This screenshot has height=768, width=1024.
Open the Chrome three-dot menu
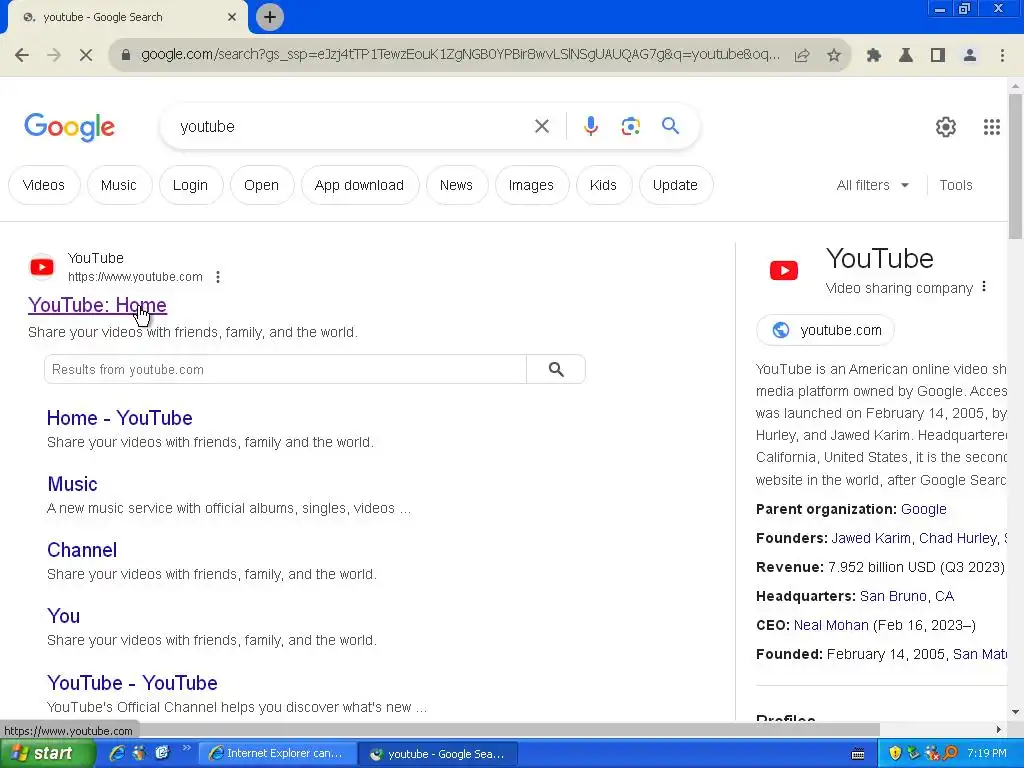pyautogui.click(x=1002, y=55)
